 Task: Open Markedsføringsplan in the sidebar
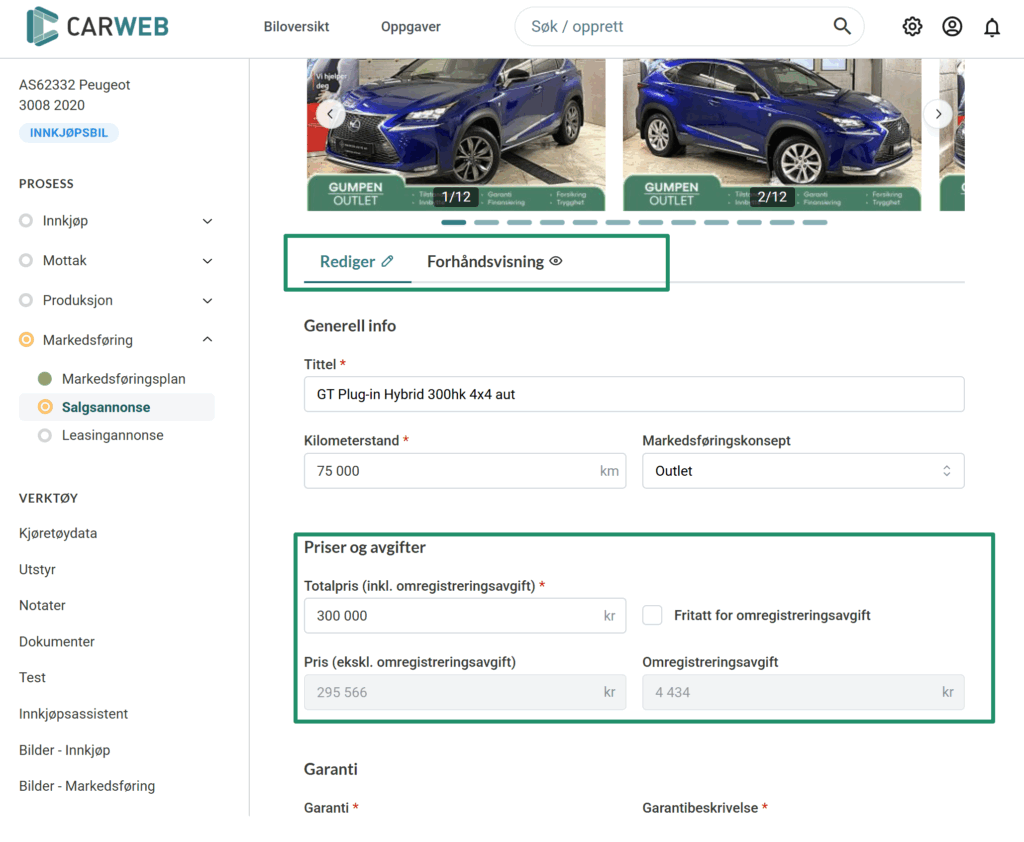123,379
